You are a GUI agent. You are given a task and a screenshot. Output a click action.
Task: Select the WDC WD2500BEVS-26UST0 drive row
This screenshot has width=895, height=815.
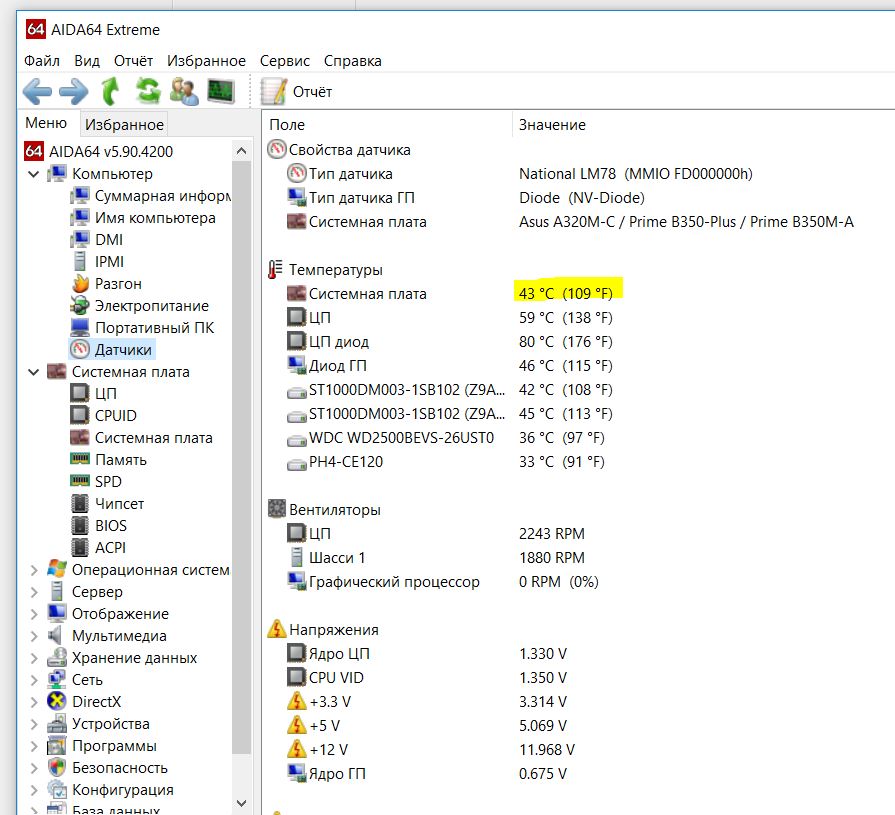(x=446, y=438)
